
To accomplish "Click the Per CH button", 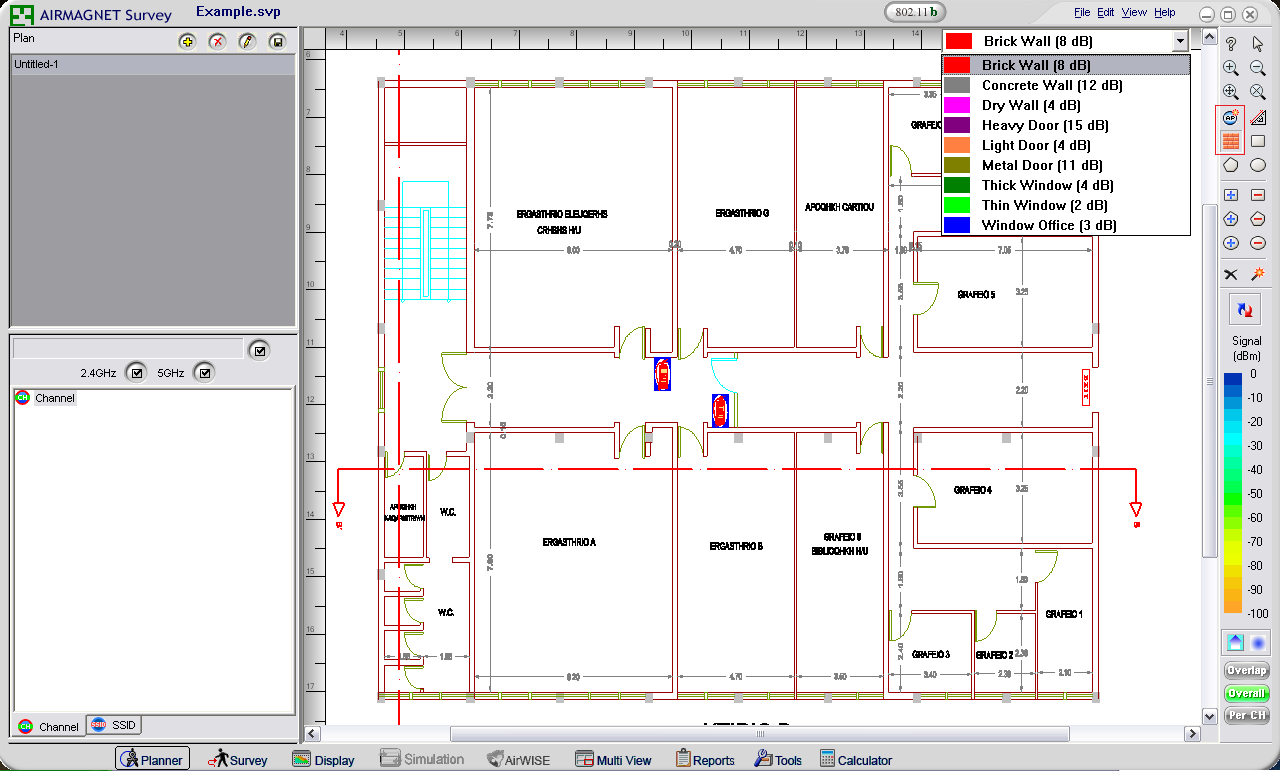I will [1247, 715].
